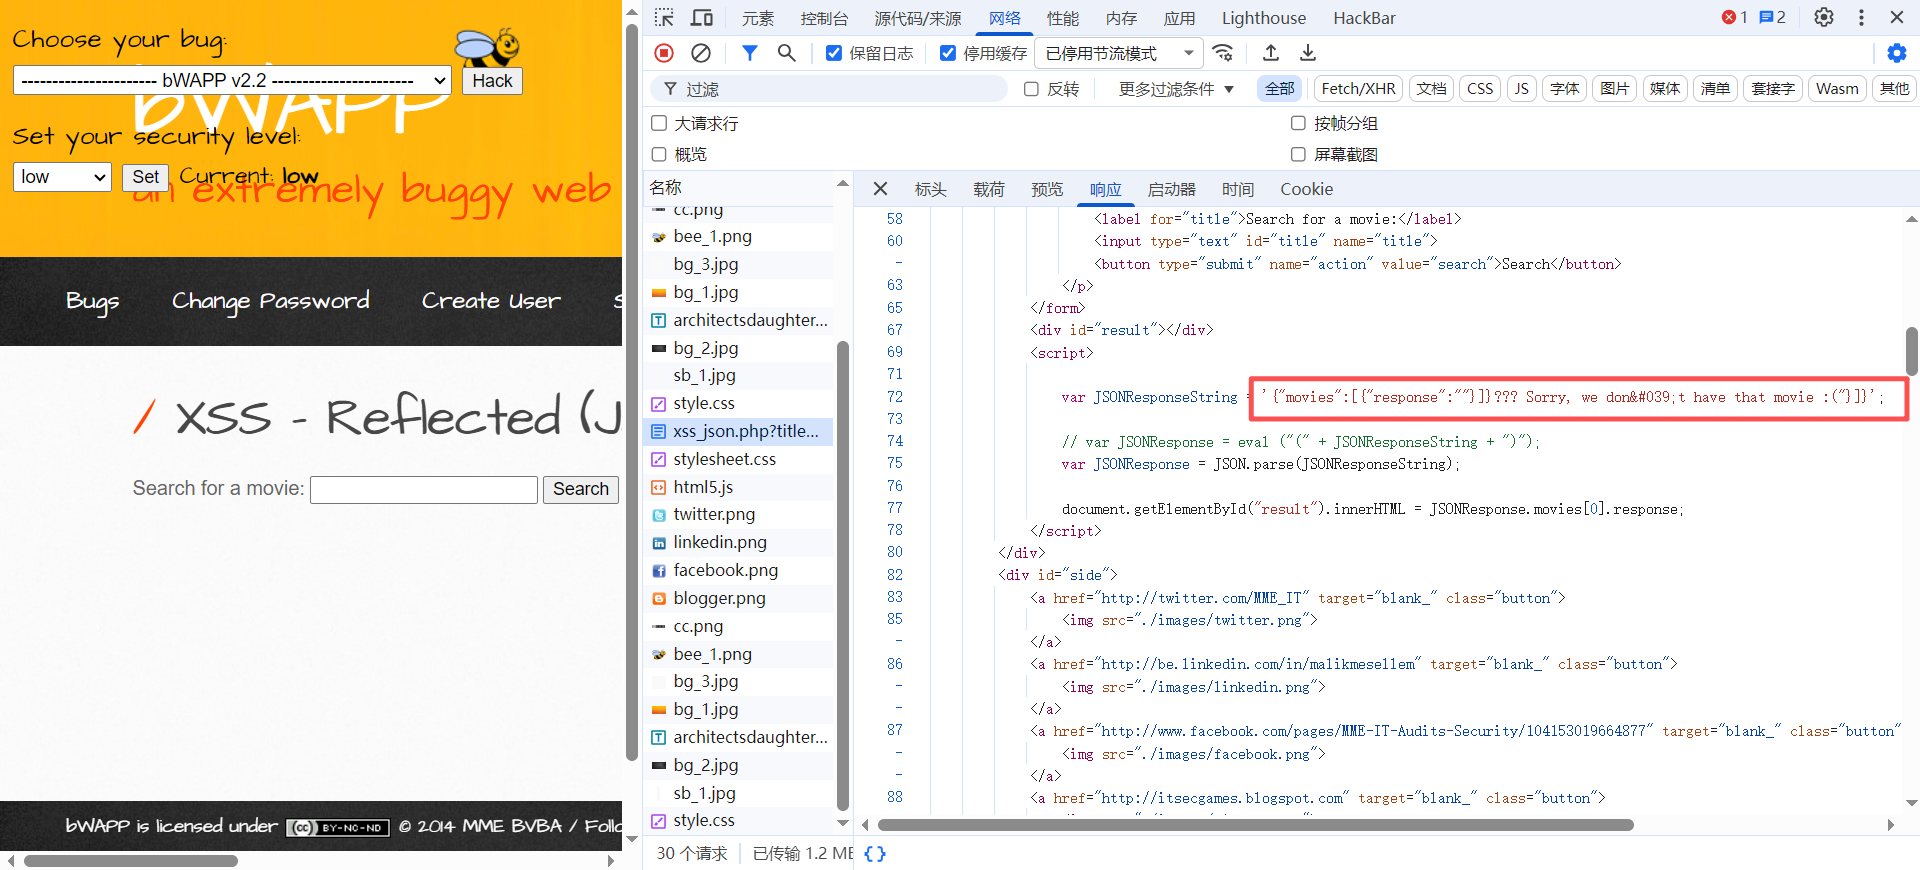1920x870 pixels.
Task: Open the security level dropdown
Action: coord(62,177)
